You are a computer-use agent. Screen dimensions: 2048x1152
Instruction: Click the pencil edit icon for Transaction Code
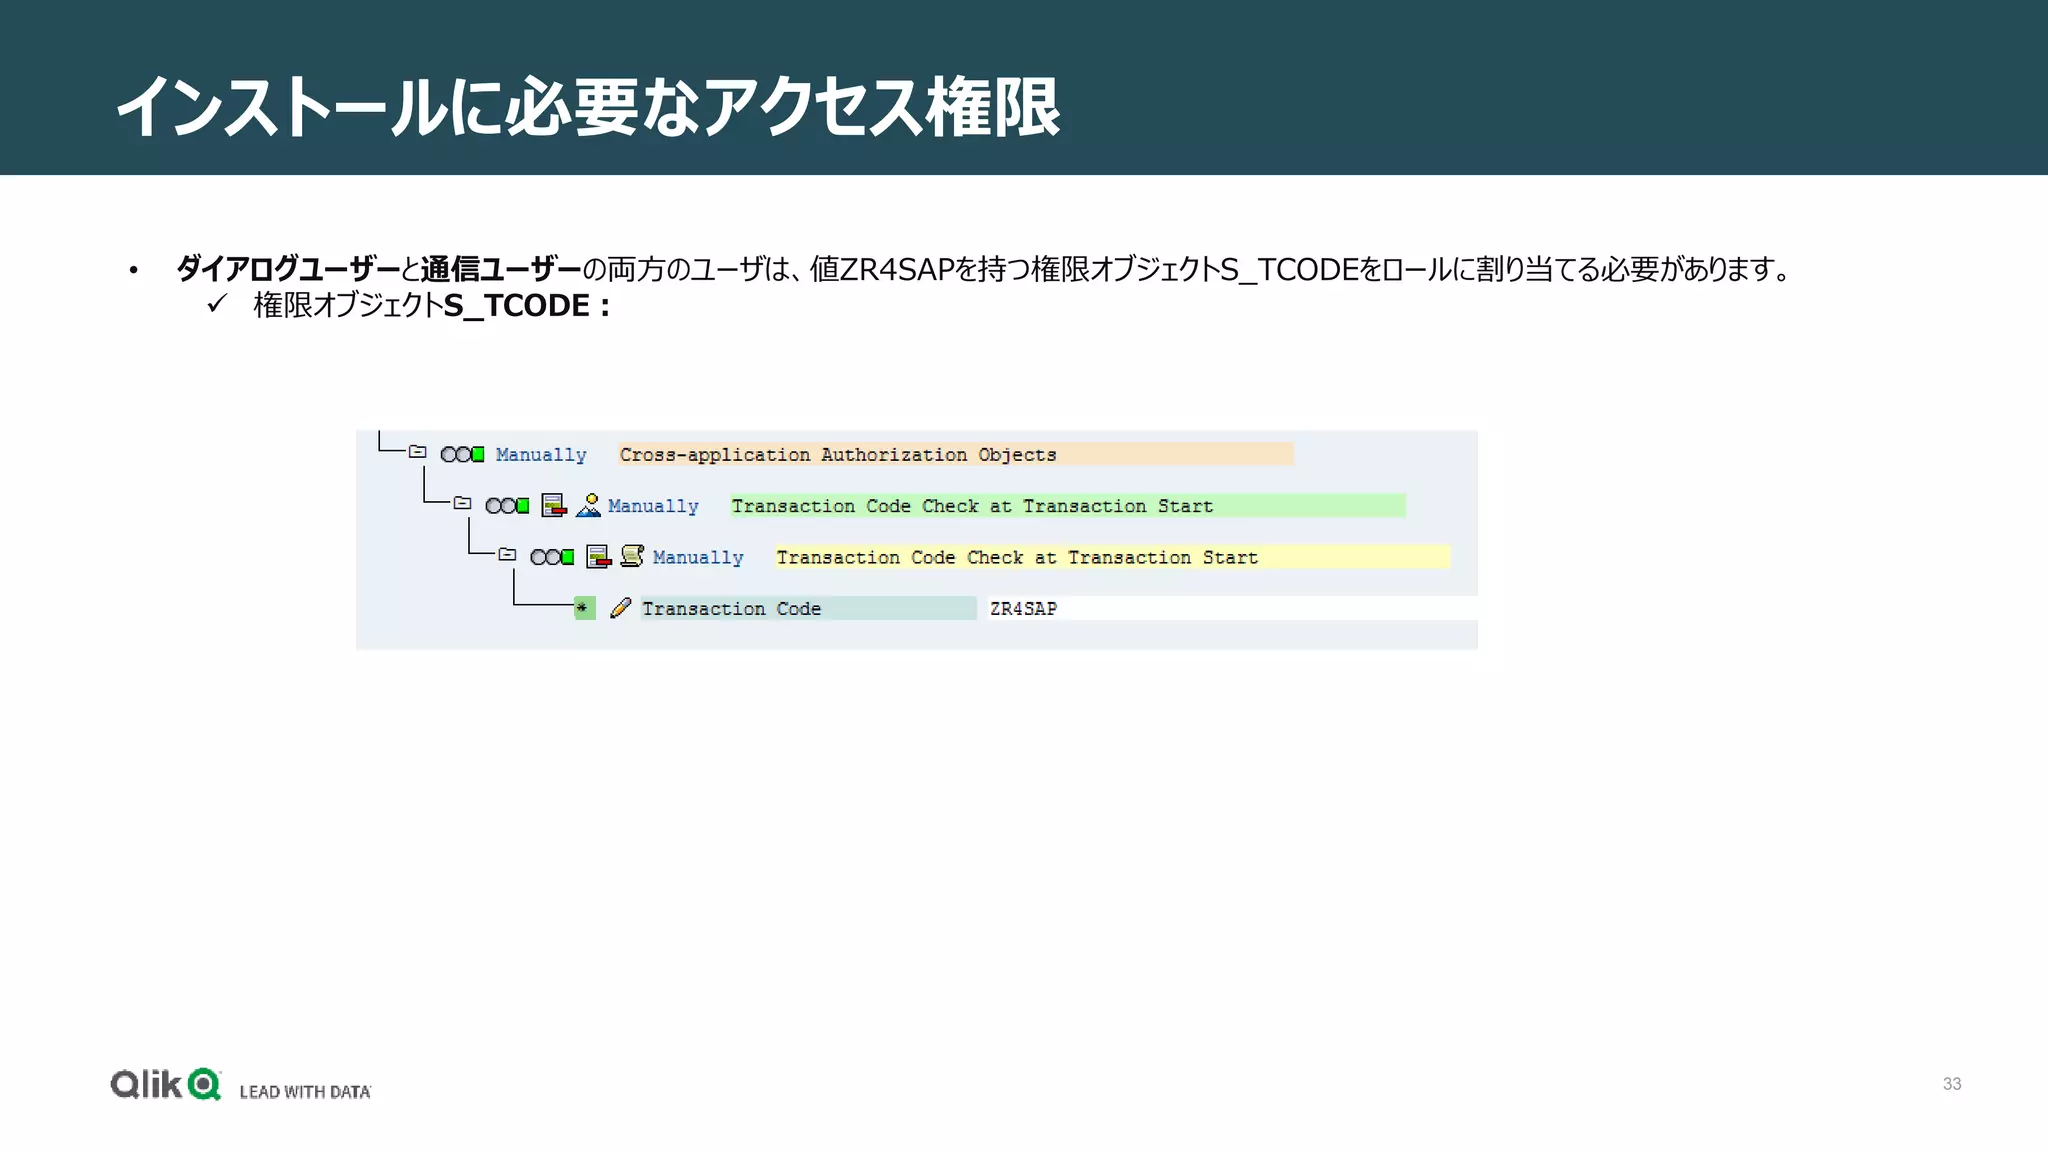(620, 607)
